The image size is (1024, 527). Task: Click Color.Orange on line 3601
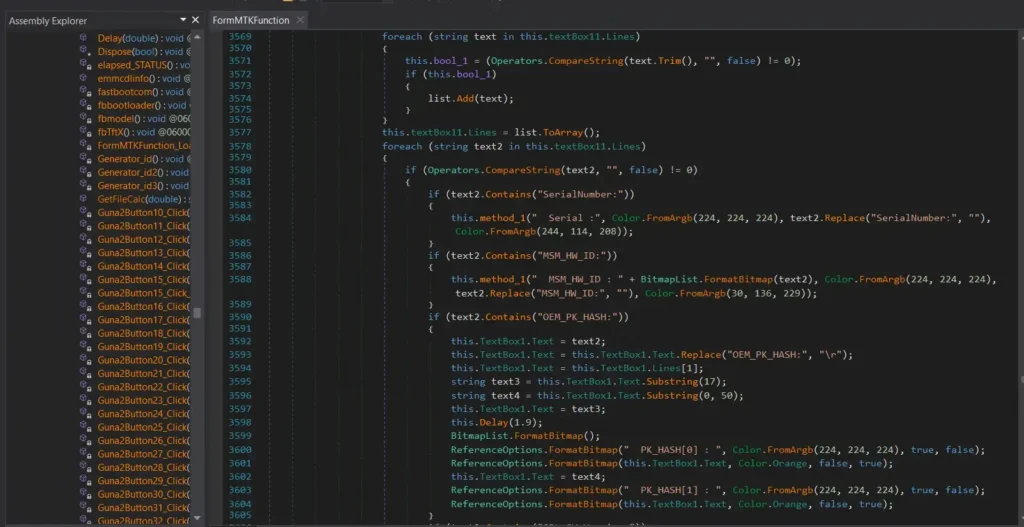tap(773, 463)
